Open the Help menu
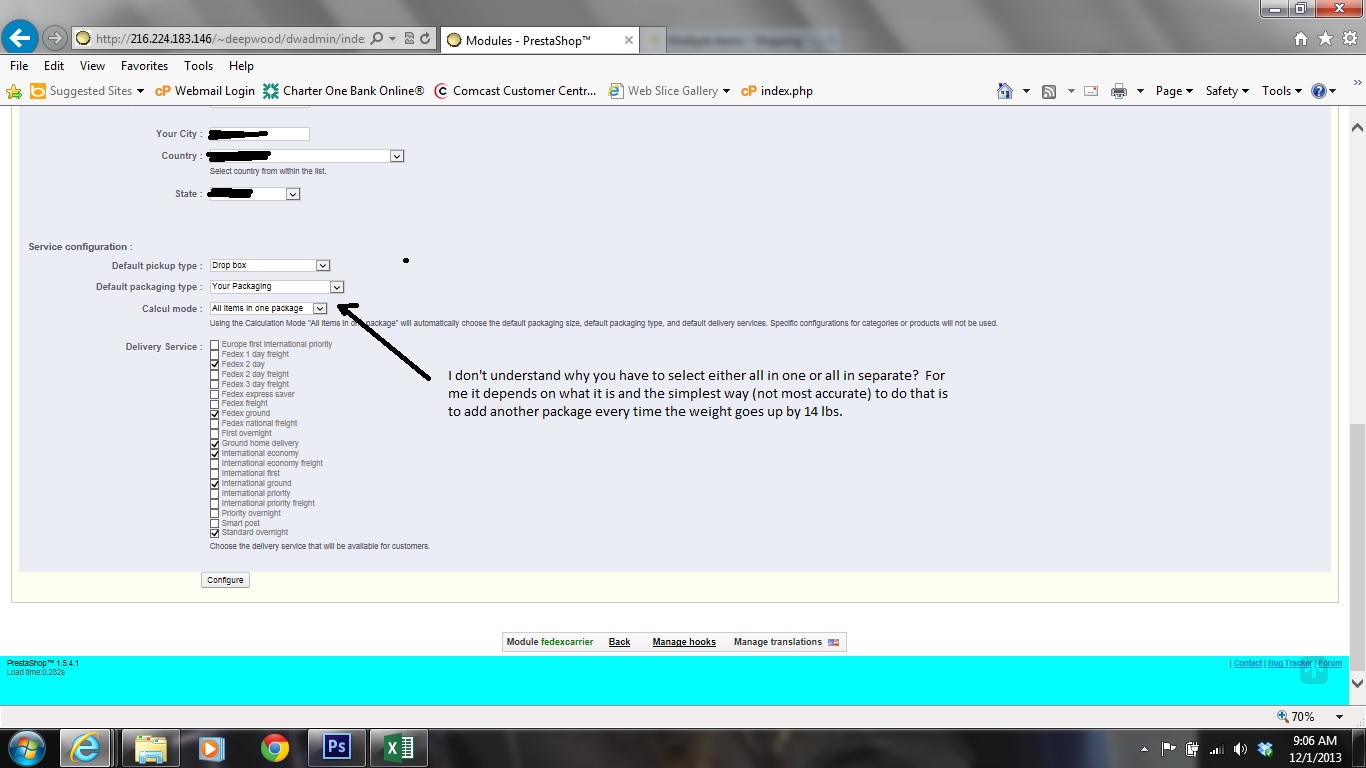 (241, 66)
